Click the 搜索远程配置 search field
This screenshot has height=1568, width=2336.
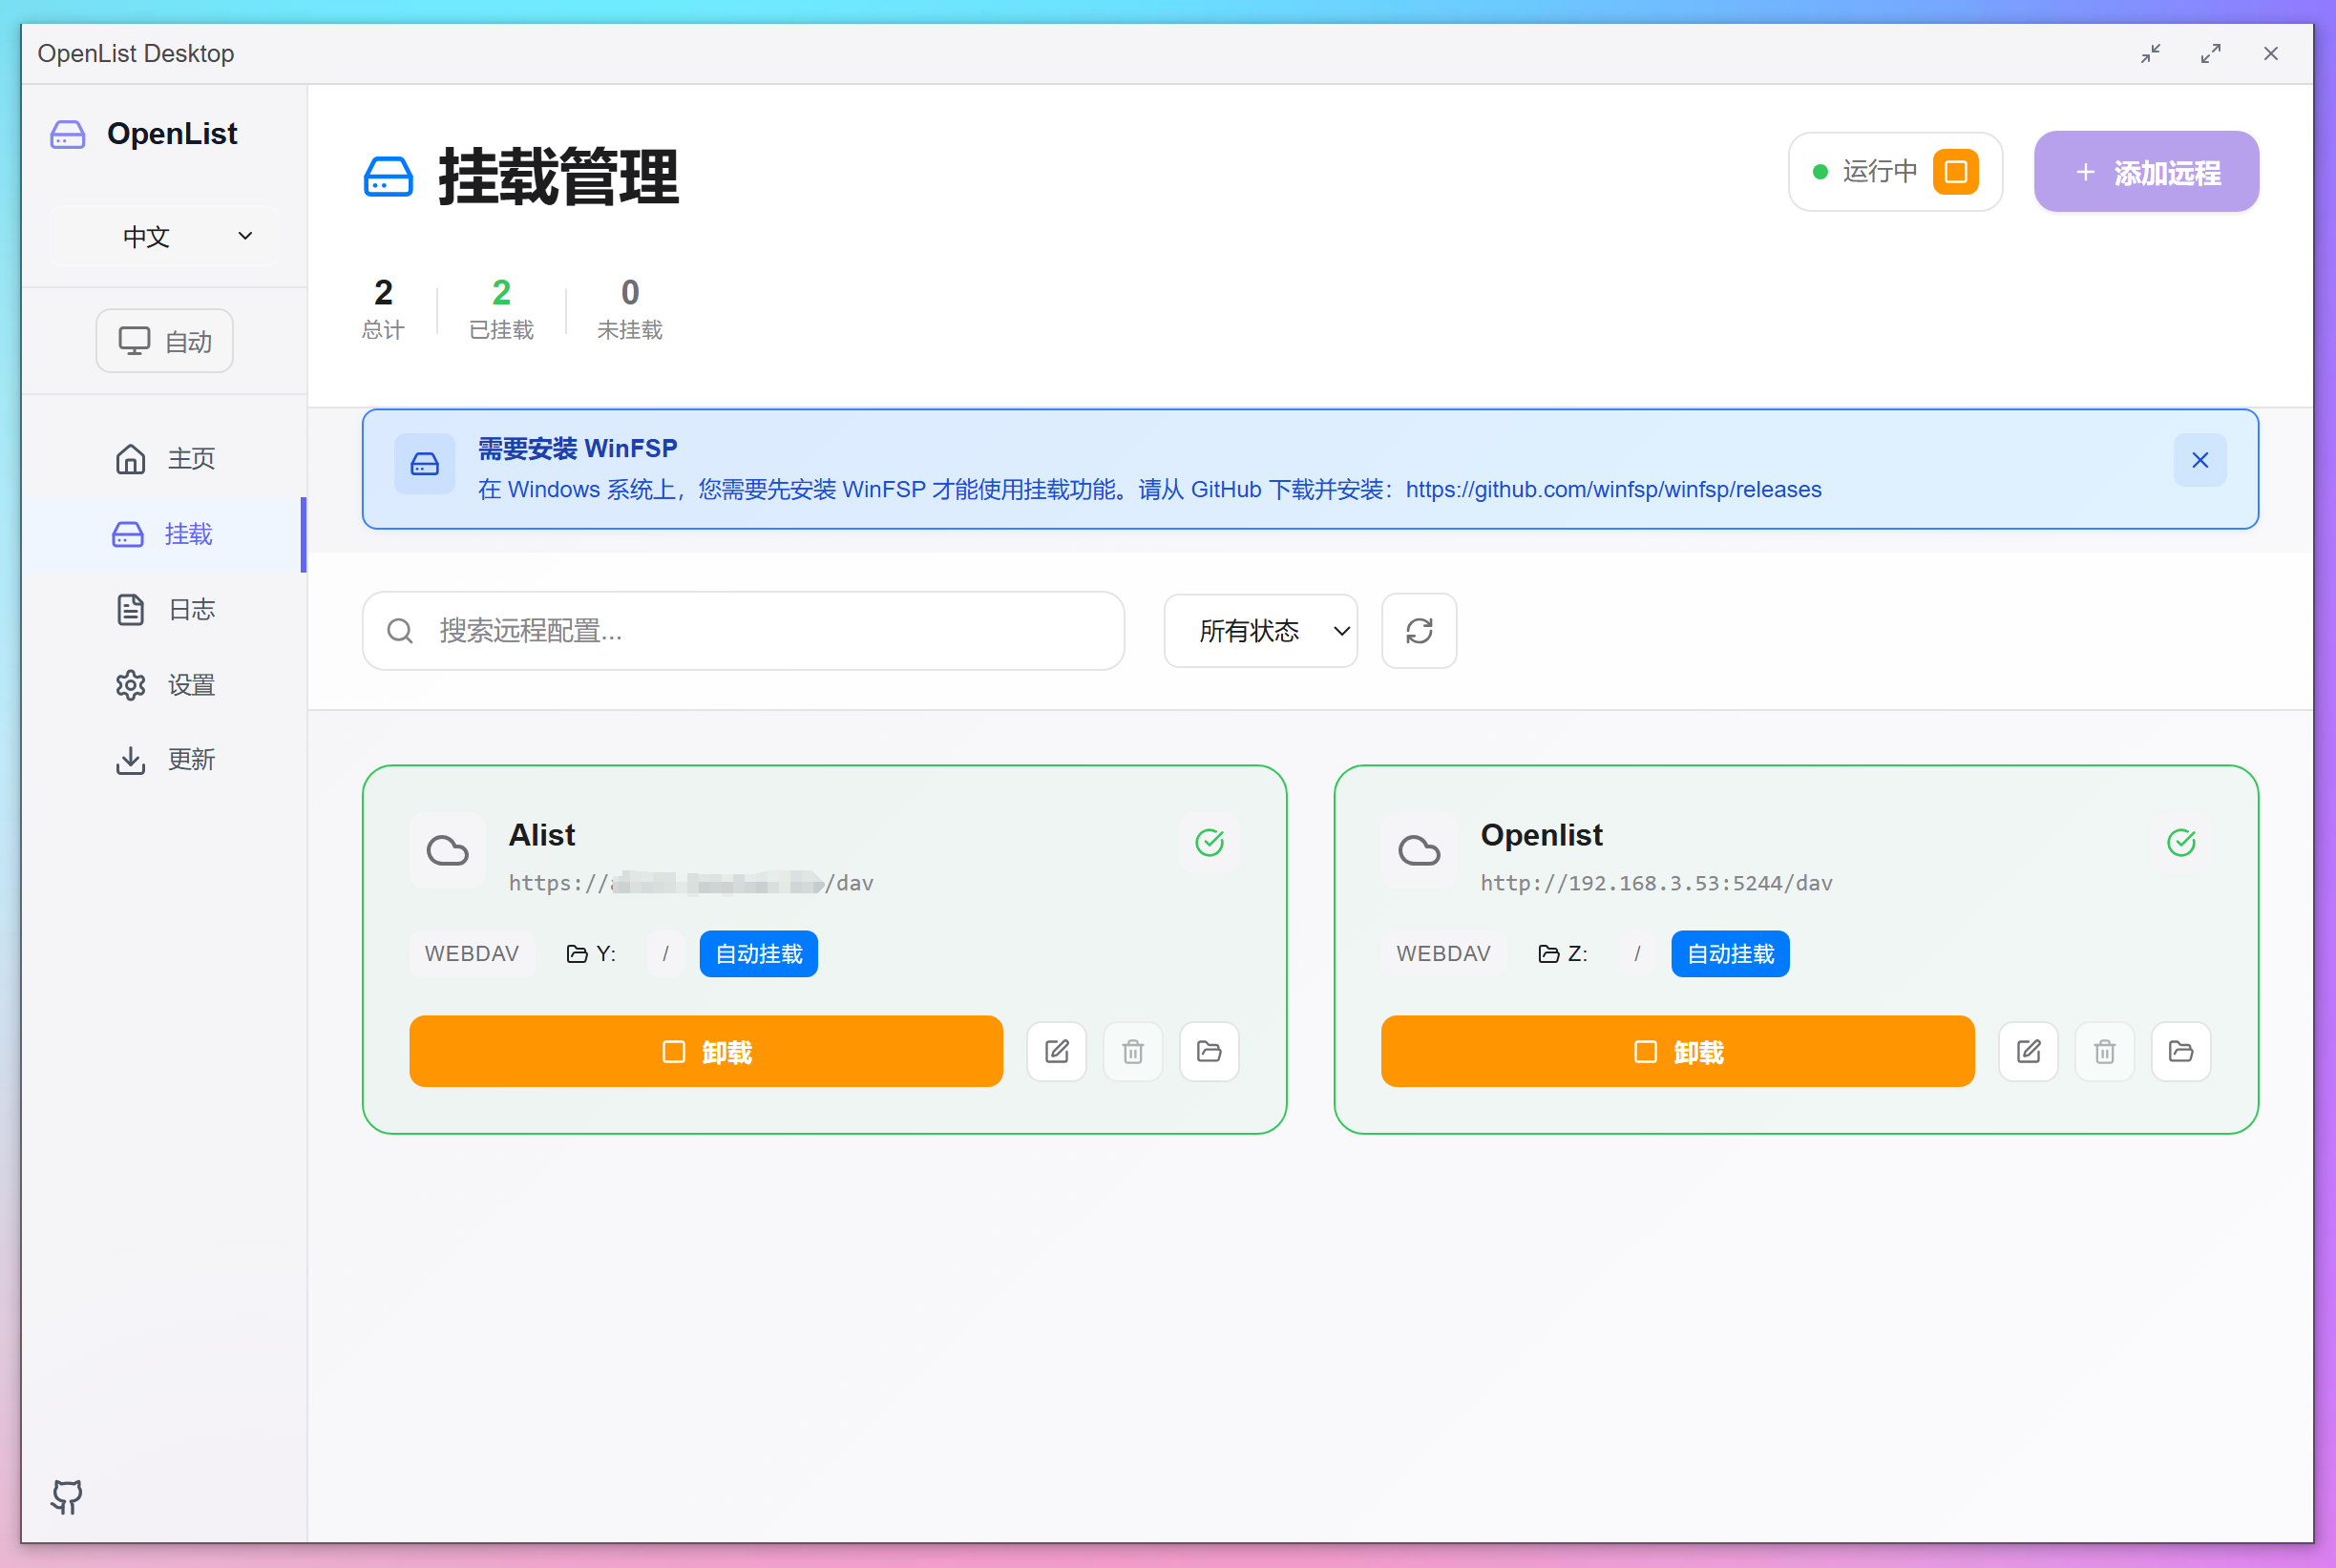point(742,631)
